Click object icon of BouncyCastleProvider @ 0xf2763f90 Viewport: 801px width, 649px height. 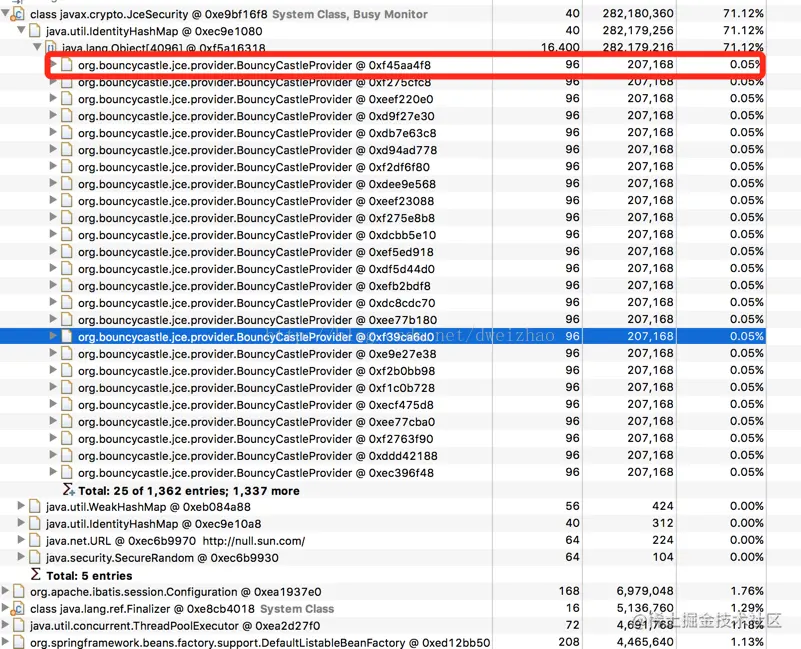66,438
